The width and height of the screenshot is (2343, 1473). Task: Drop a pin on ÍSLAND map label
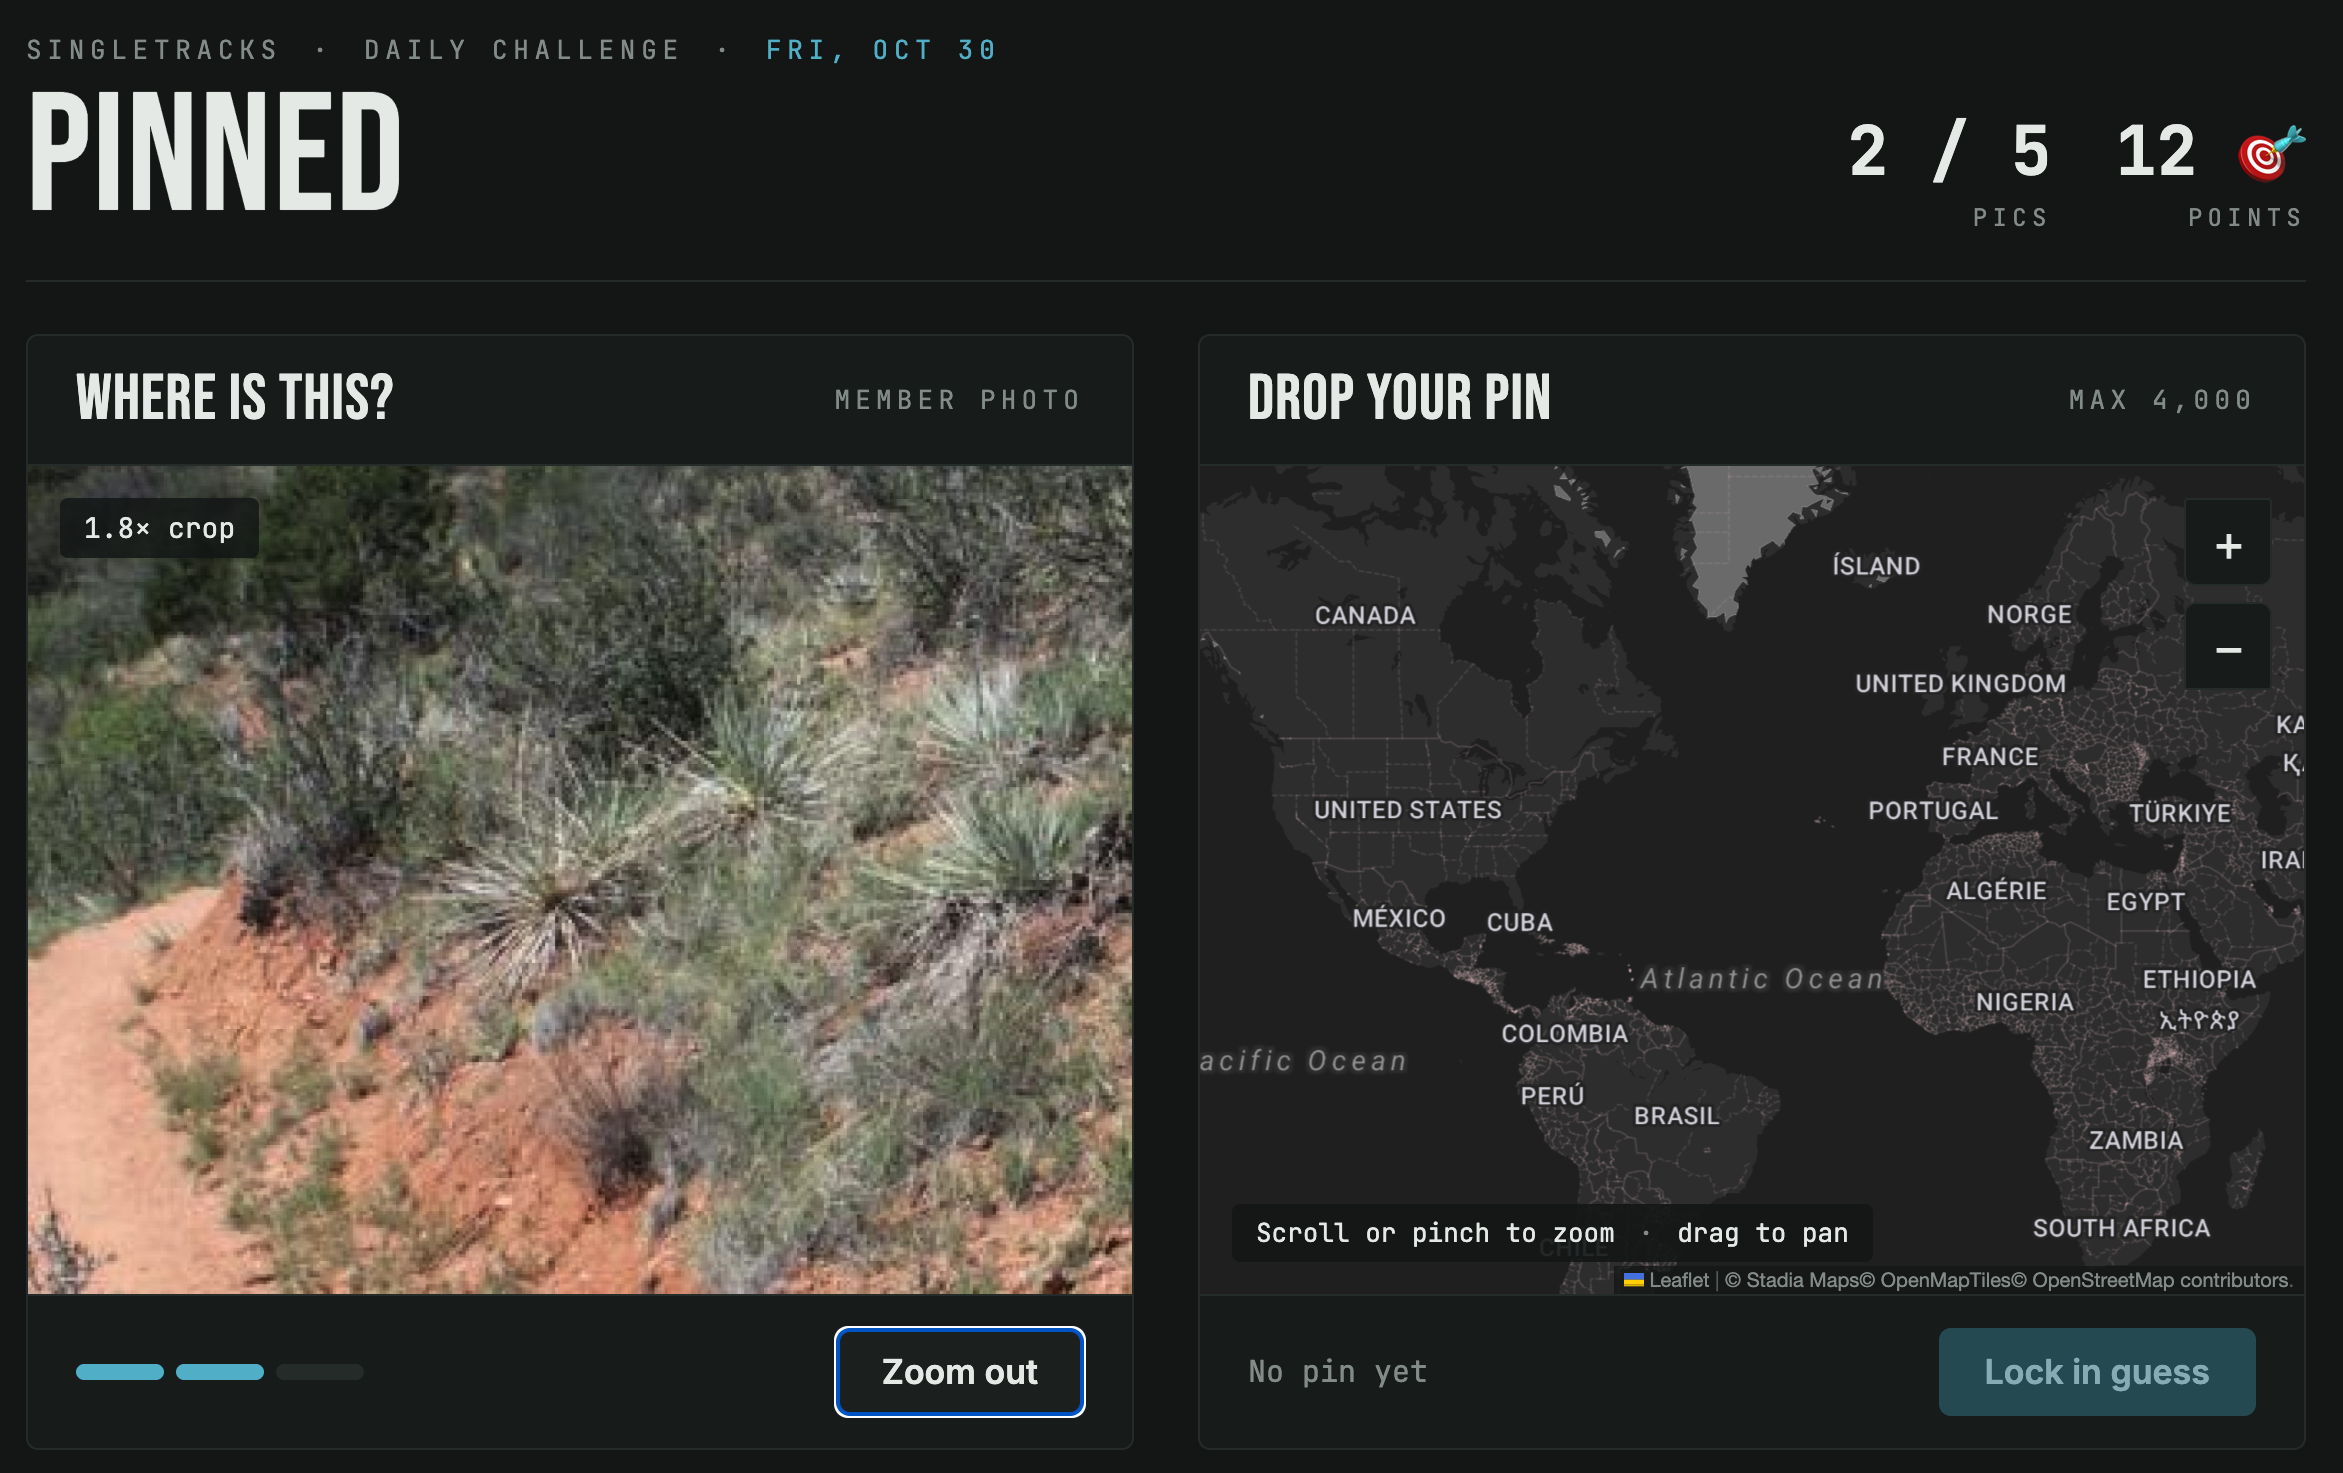click(x=1875, y=565)
